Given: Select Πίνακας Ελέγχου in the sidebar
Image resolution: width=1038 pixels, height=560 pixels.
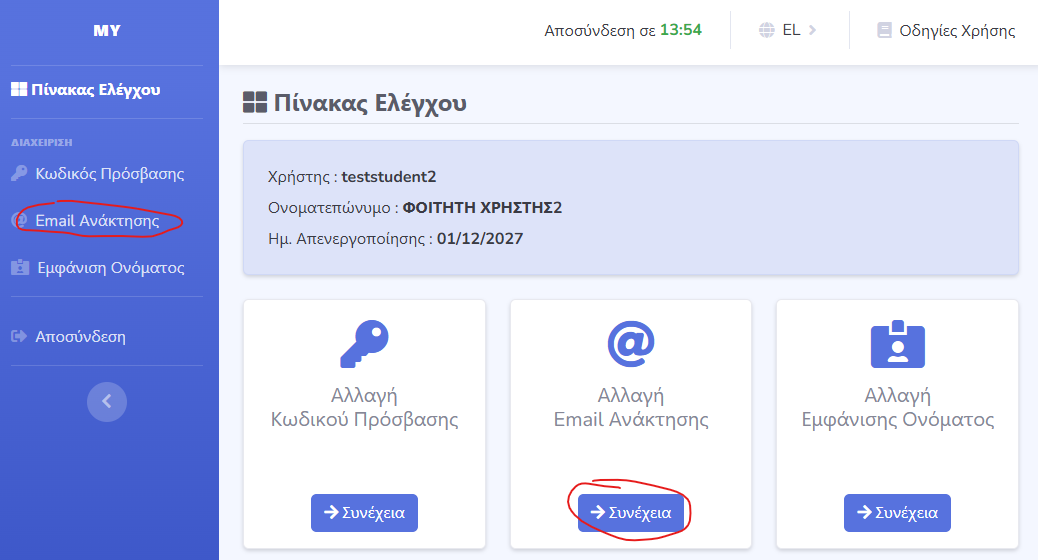Looking at the screenshot, I should [x=86, y=90].
